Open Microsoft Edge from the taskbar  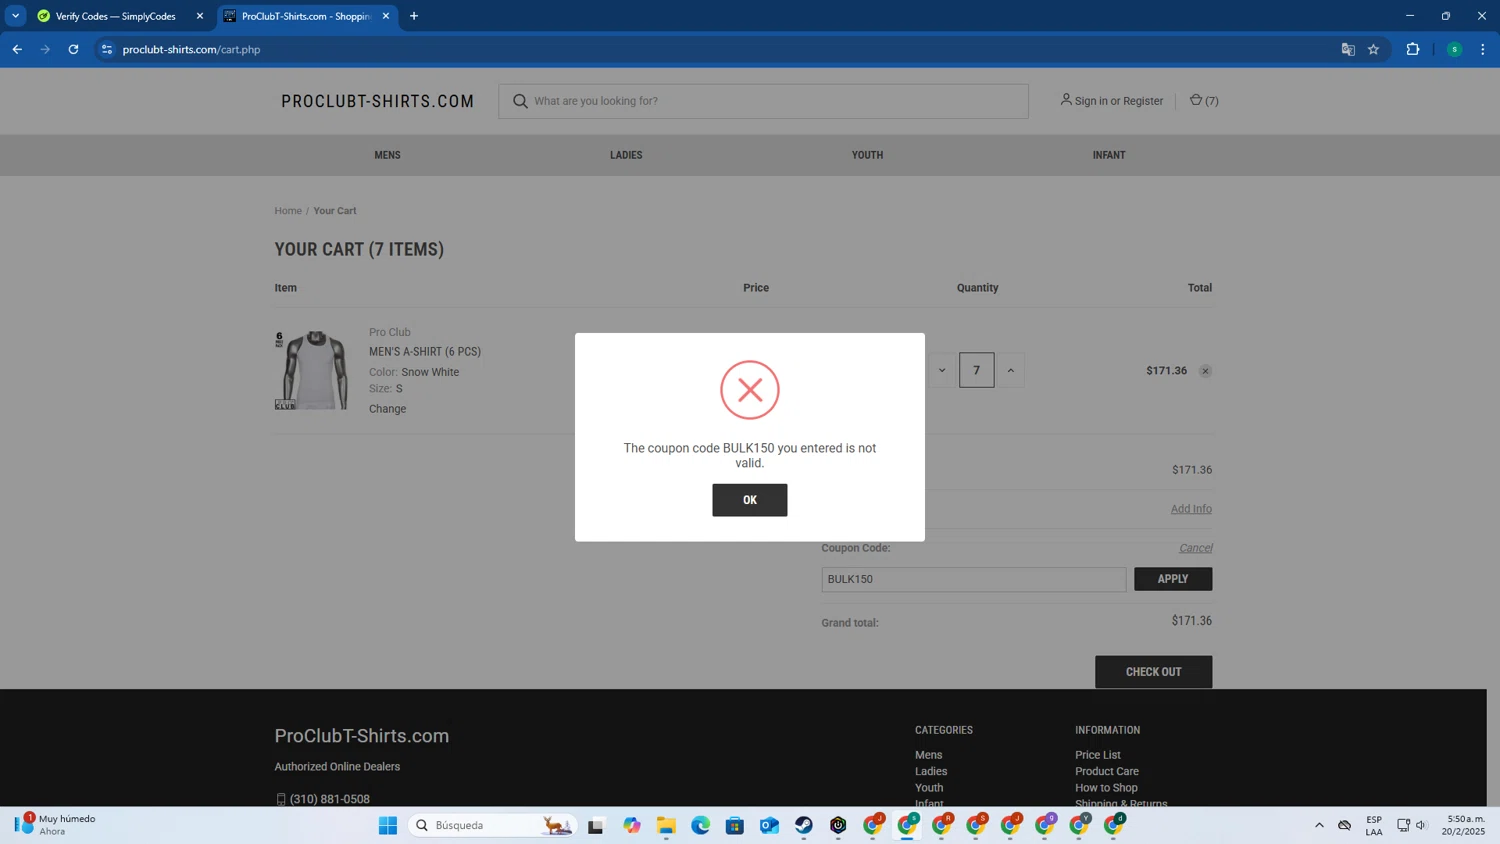click(700, 825)
